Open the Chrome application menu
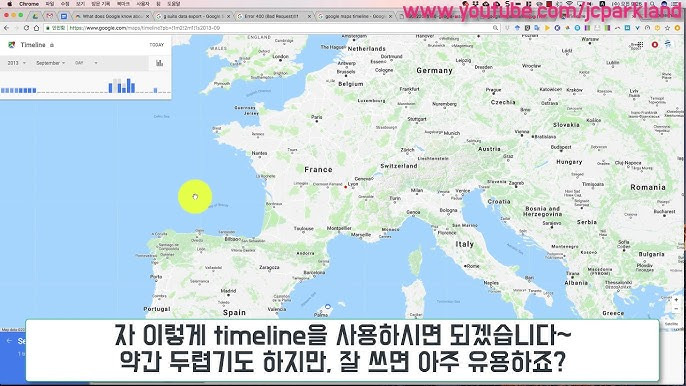686x386 pixels. pyautogui.click(x=29, y=4)
